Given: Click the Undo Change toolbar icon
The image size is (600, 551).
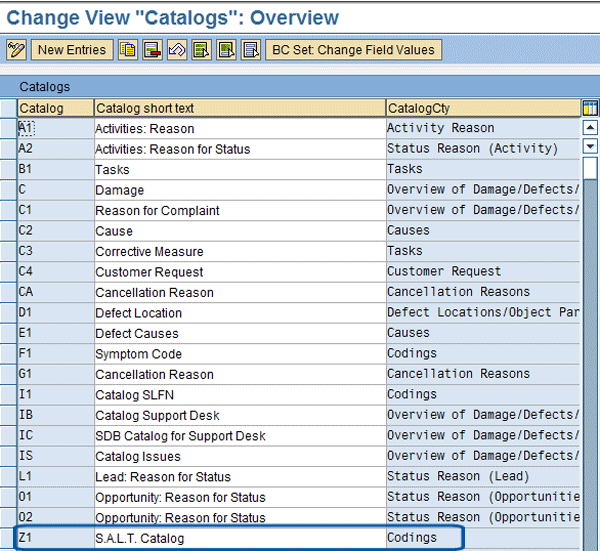Looking at the screenshot, I should click(x=177, y=50).
